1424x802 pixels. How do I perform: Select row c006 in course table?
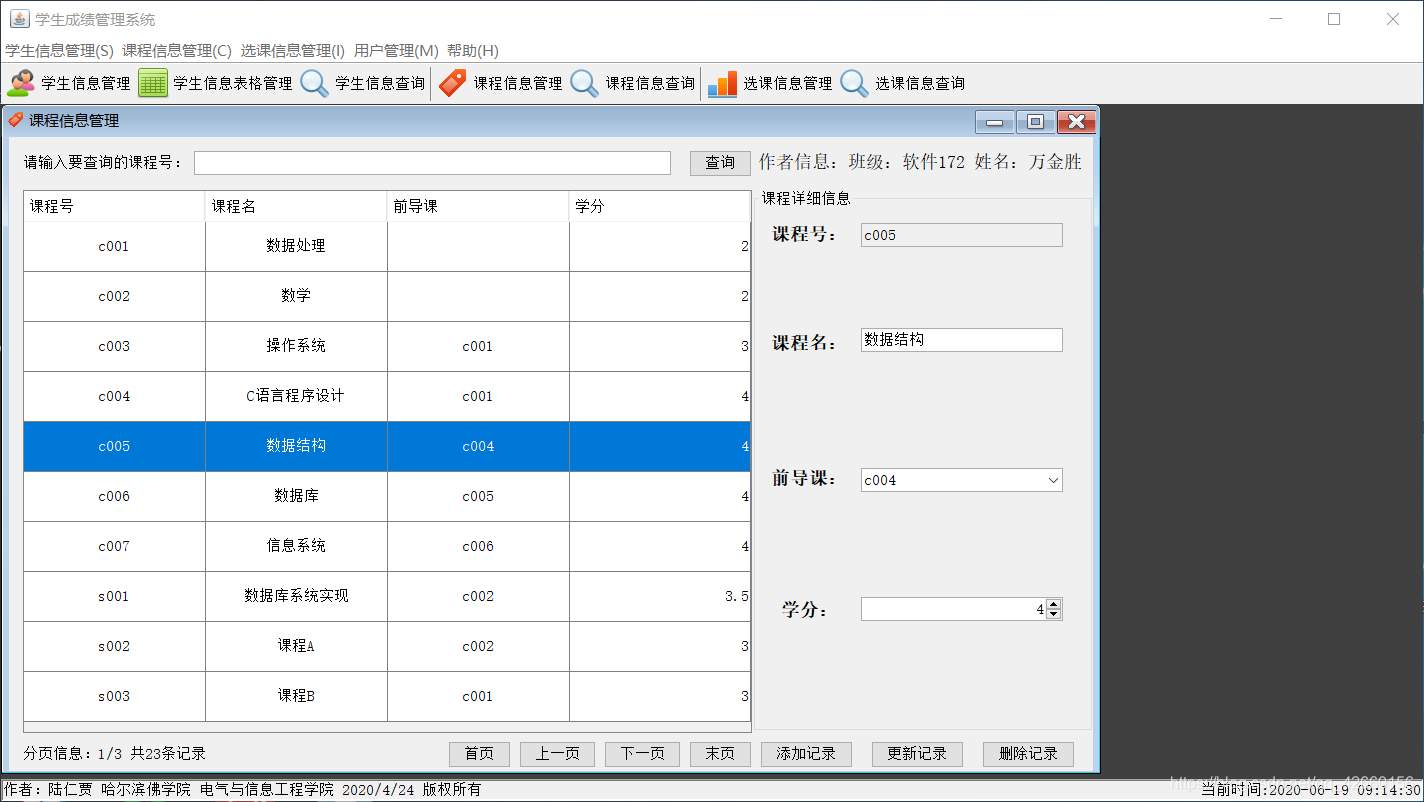387,496
